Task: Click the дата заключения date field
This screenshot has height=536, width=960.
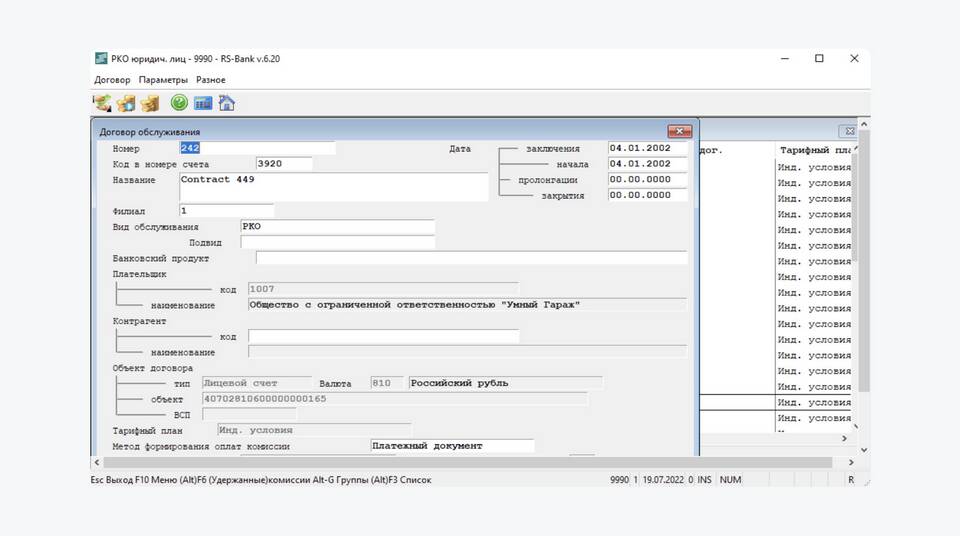Action: point(647,148)
